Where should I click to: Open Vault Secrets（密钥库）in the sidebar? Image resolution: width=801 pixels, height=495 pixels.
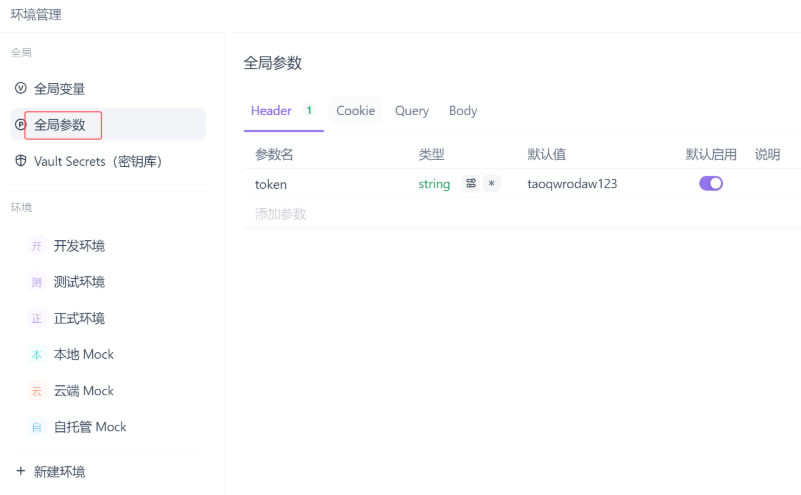click(98, 161)
